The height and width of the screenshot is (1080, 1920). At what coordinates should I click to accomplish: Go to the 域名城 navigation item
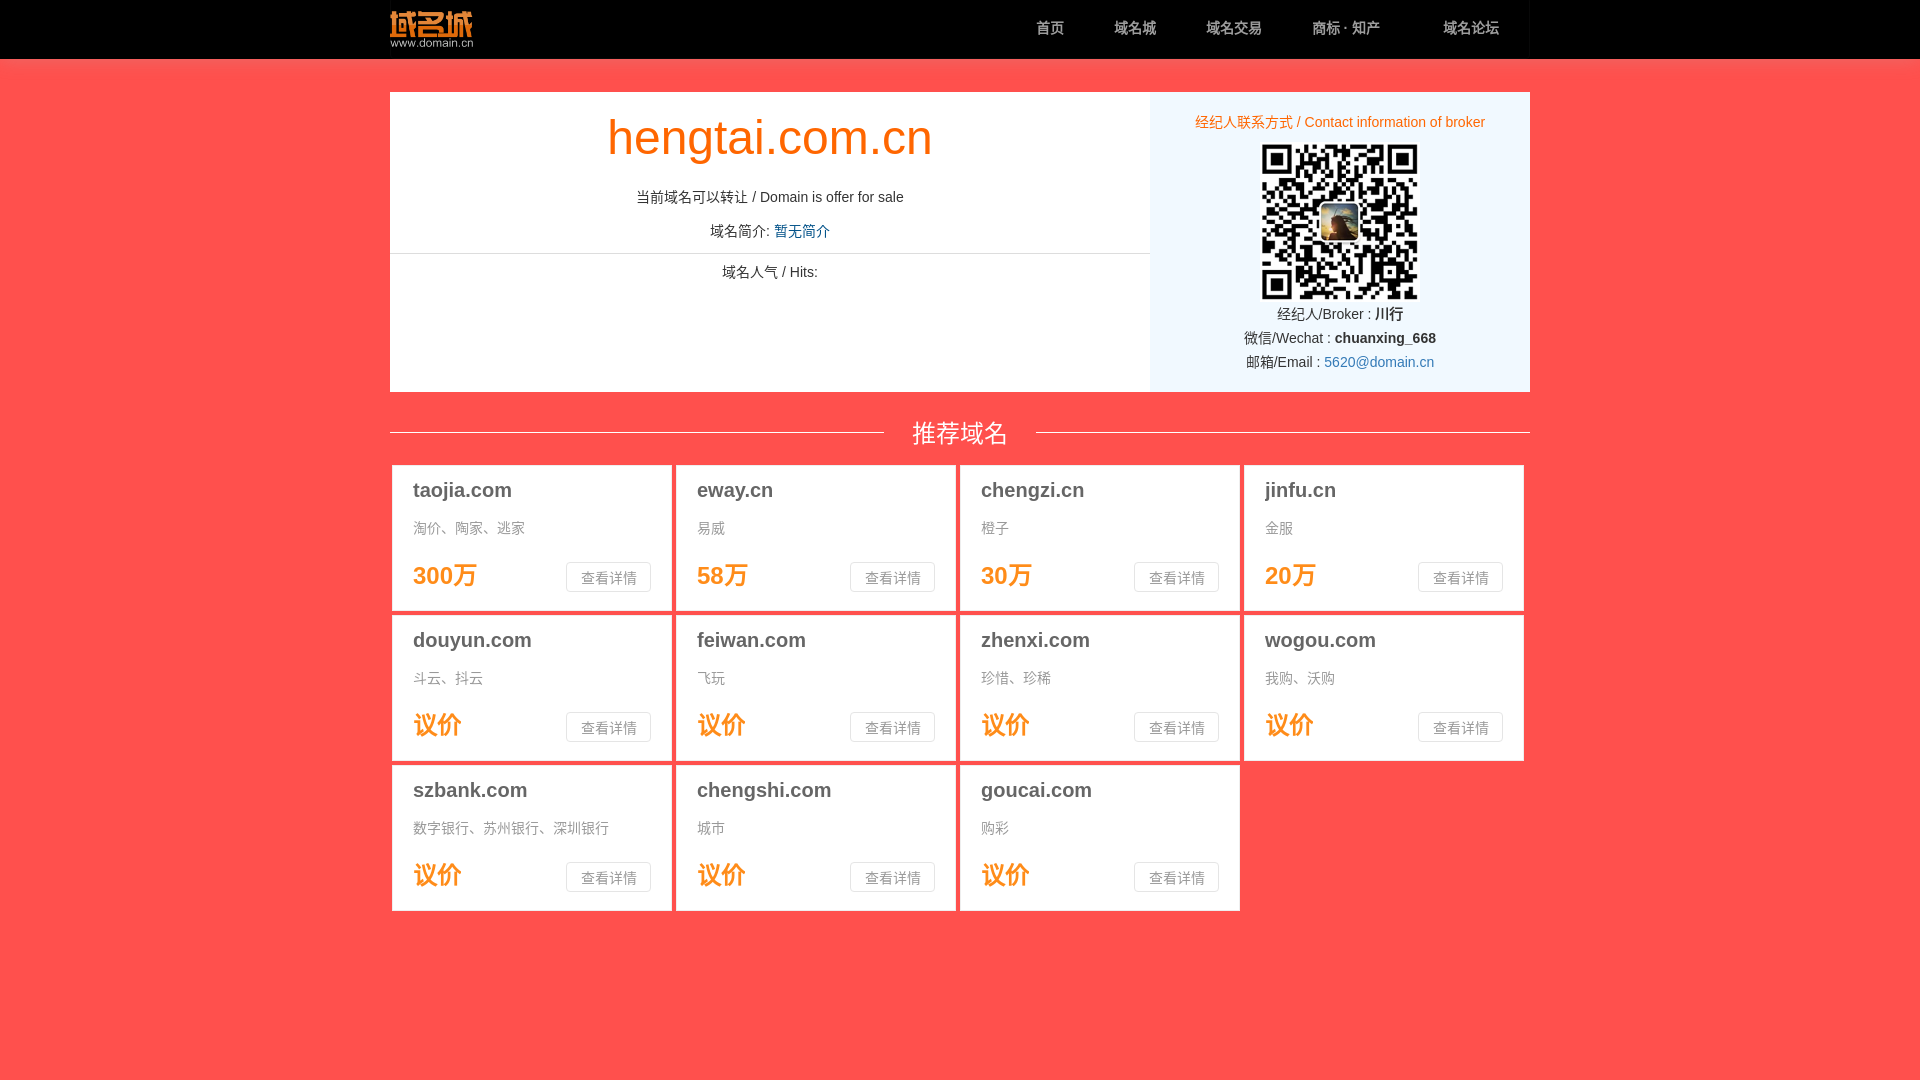click(x=1134, y=28)
